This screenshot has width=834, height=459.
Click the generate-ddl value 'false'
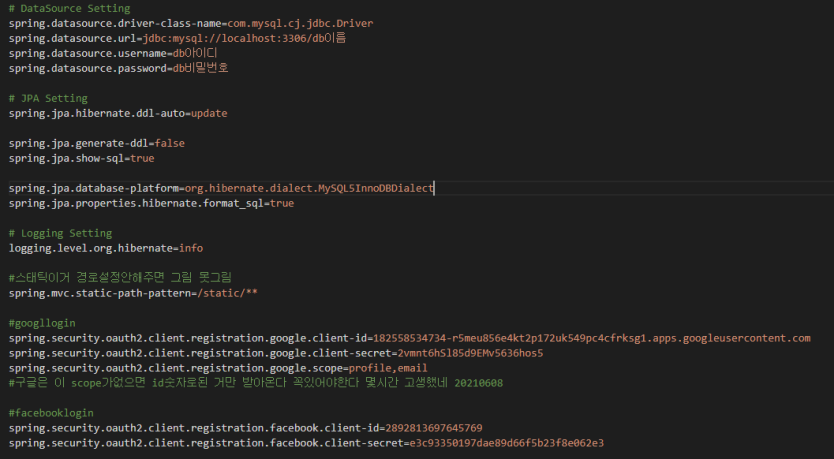(x=170, y=143)
